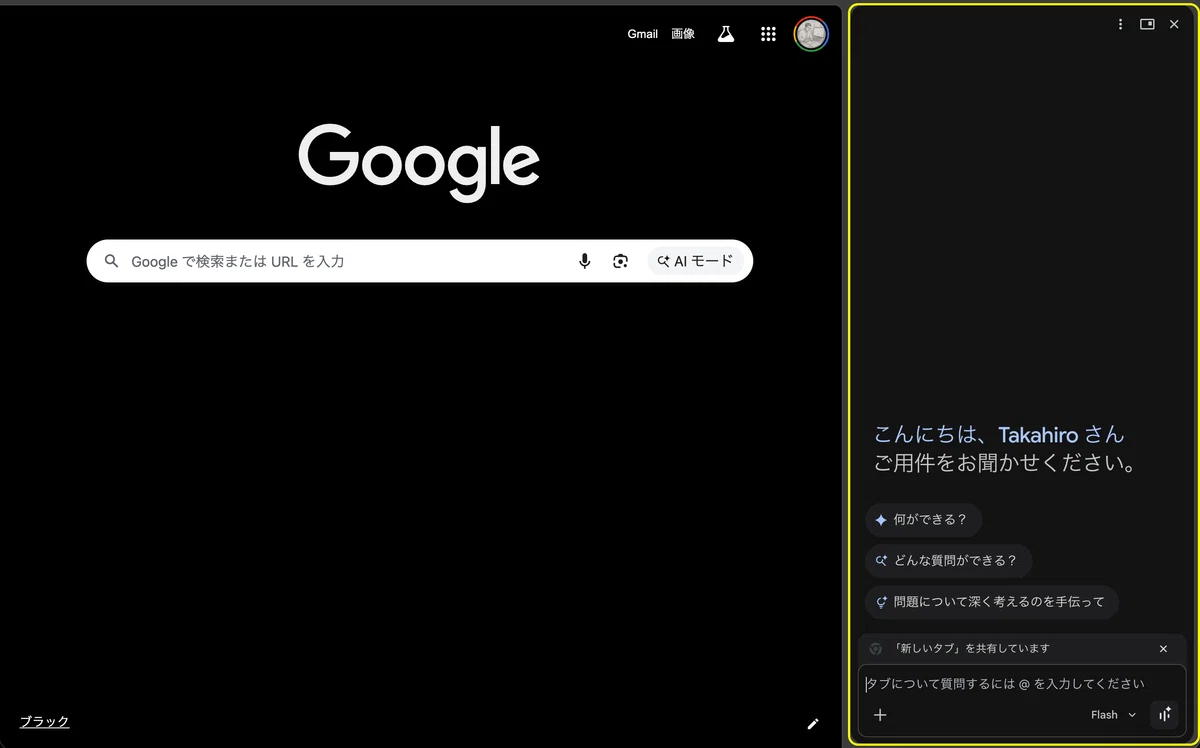Click the こんにちは、Takahiro さん greeting text
The height and width of the screenshot is (748, 1200).
pos(999,435)
